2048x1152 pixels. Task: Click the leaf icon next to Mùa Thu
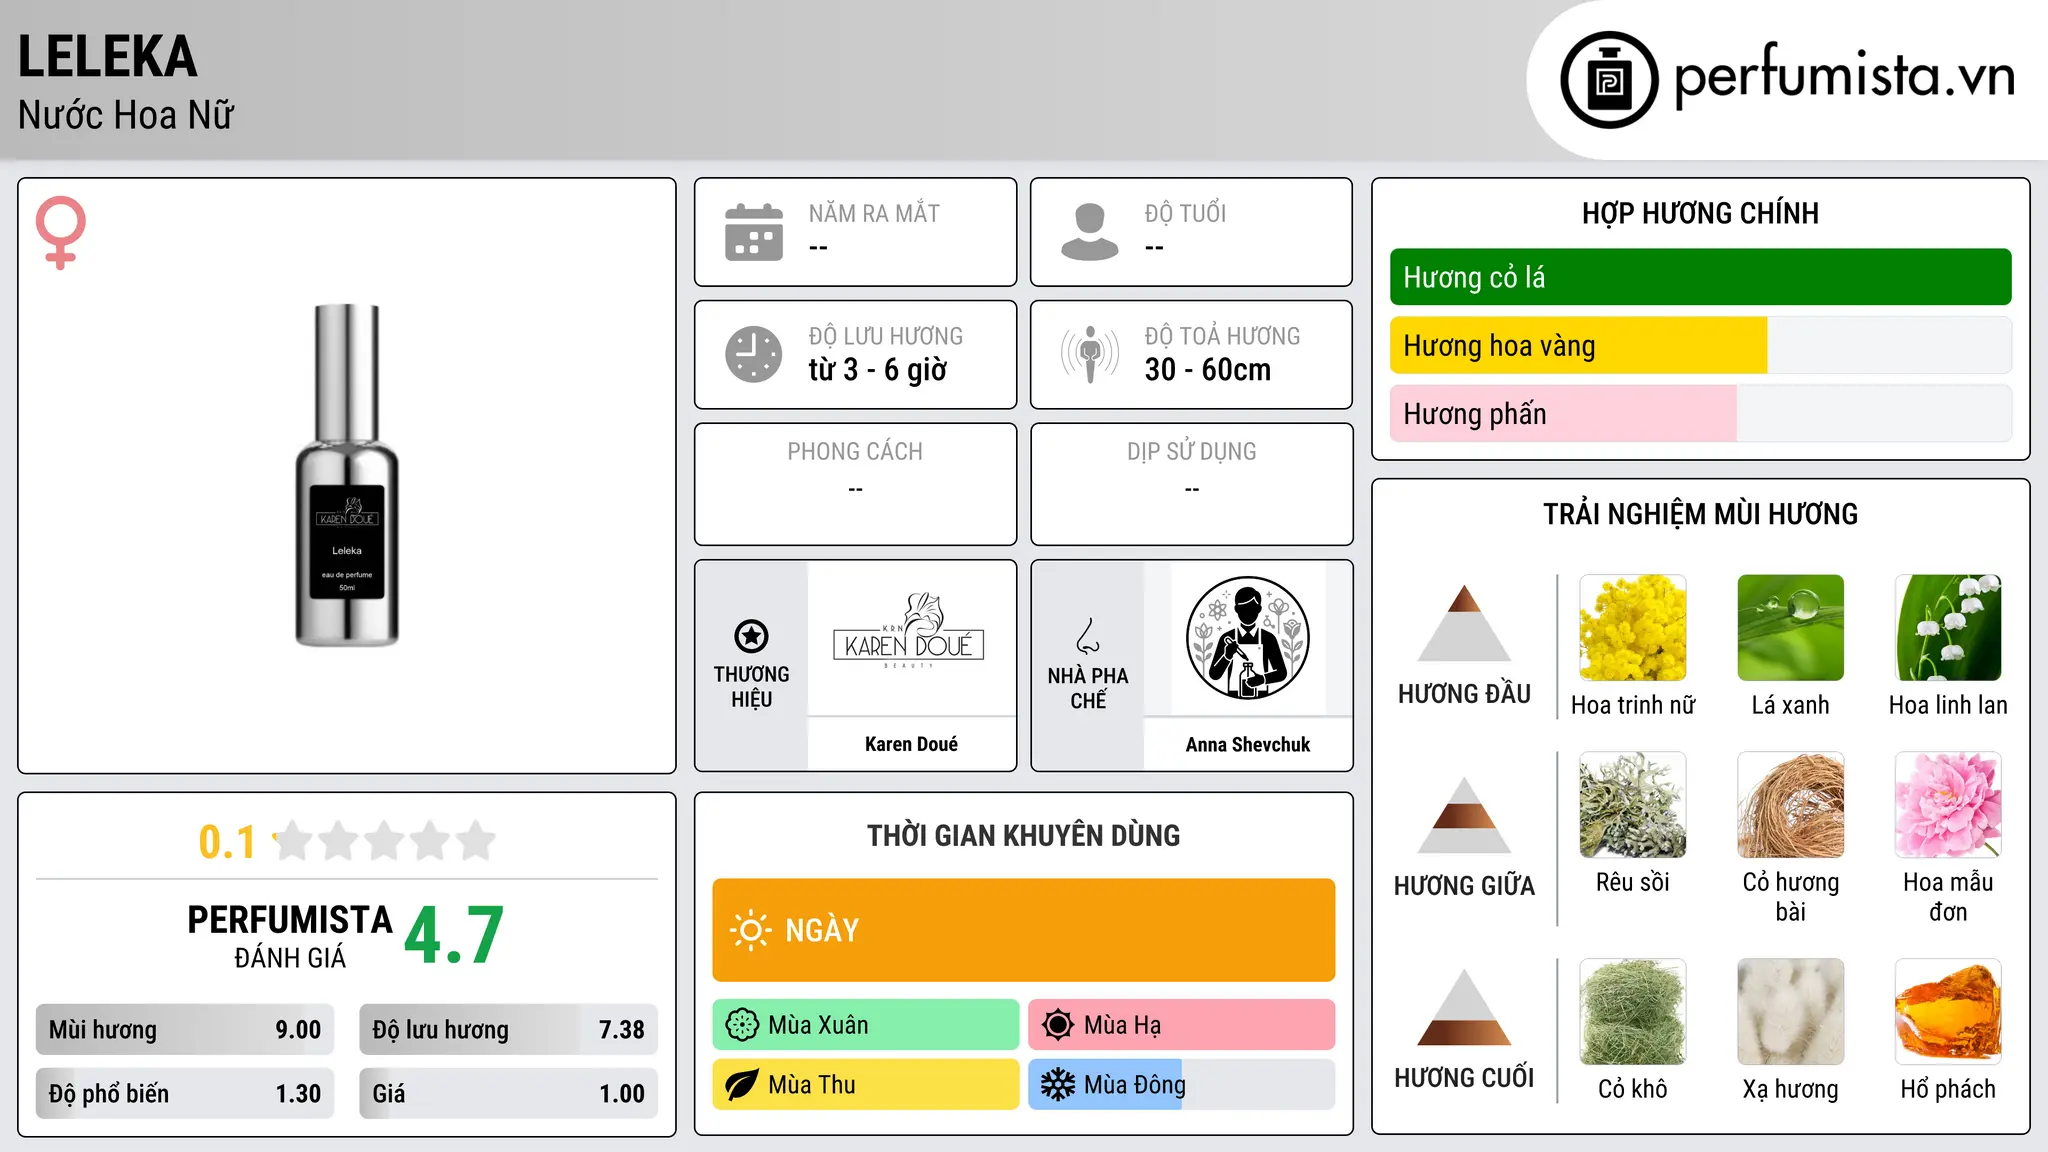[742, 1085]
